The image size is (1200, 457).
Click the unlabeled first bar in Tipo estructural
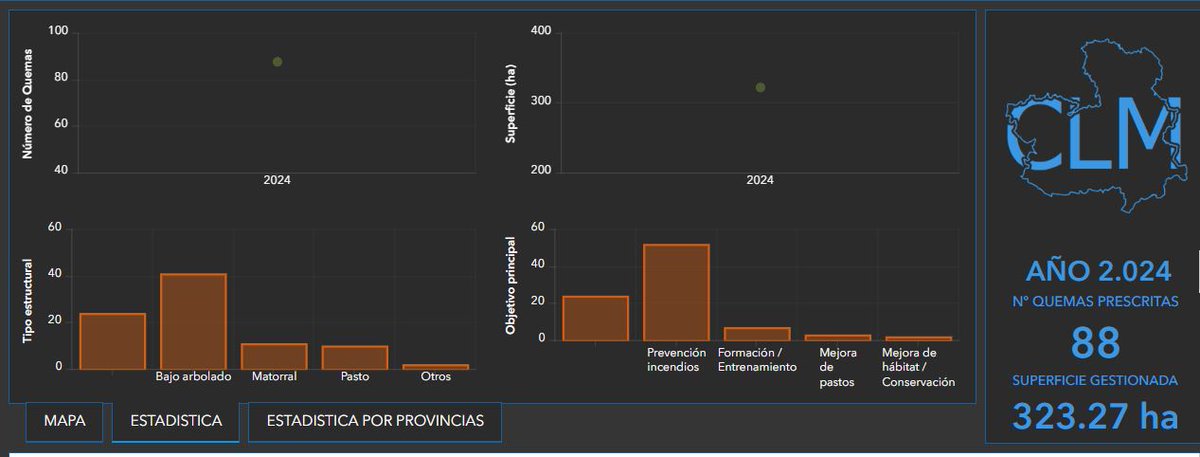113,341
